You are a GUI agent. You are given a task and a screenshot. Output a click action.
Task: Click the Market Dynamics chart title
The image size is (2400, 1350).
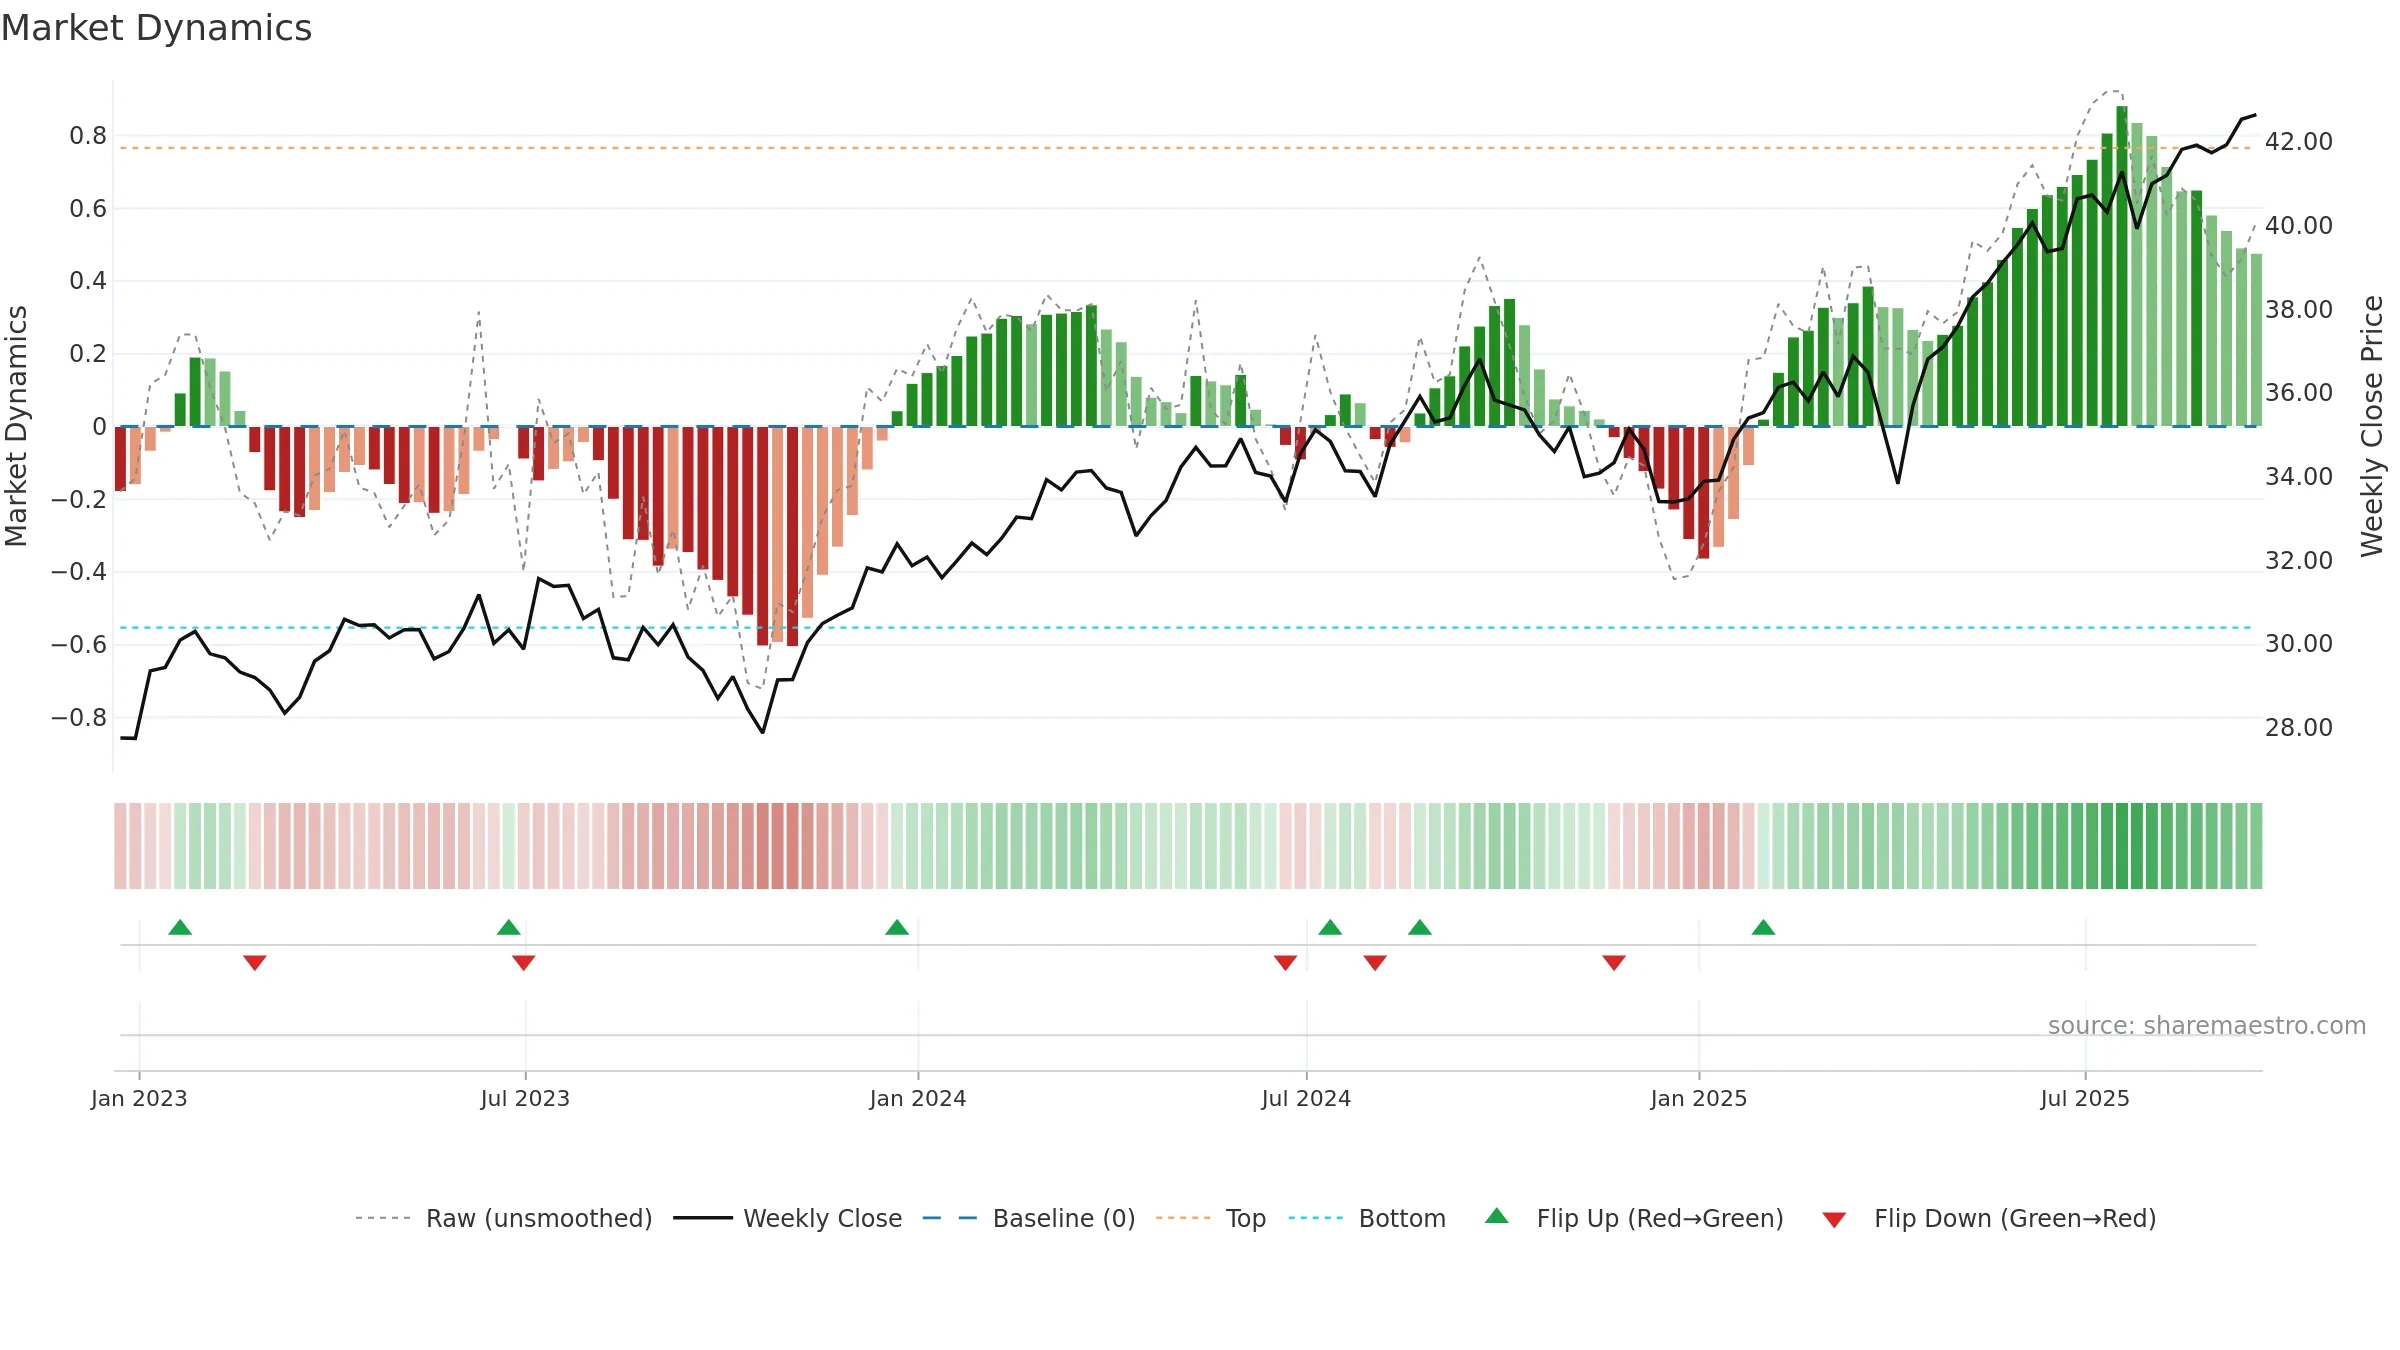pos(157,28)
